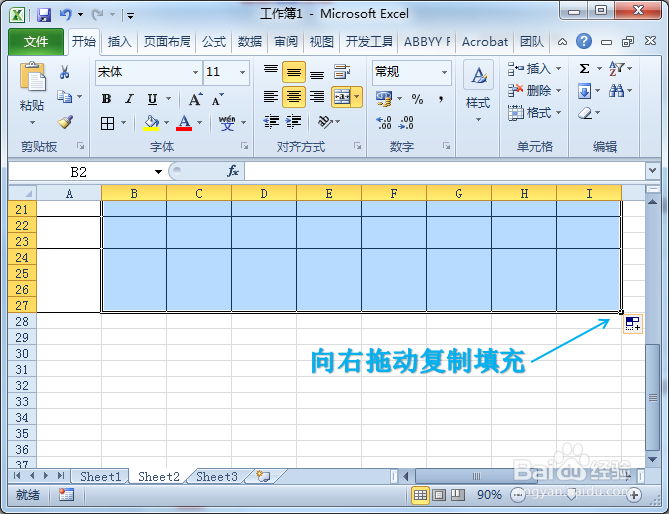Click the Sort and Filter icon
Screen dimensions: 669x514
617,68
